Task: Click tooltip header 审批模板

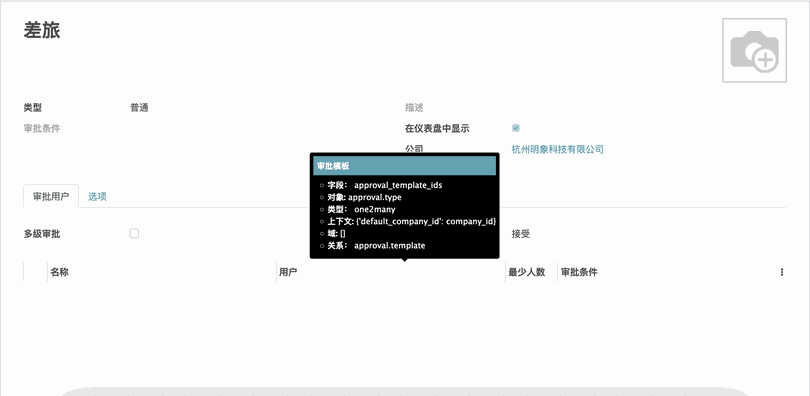Action: tap(404, 166)
